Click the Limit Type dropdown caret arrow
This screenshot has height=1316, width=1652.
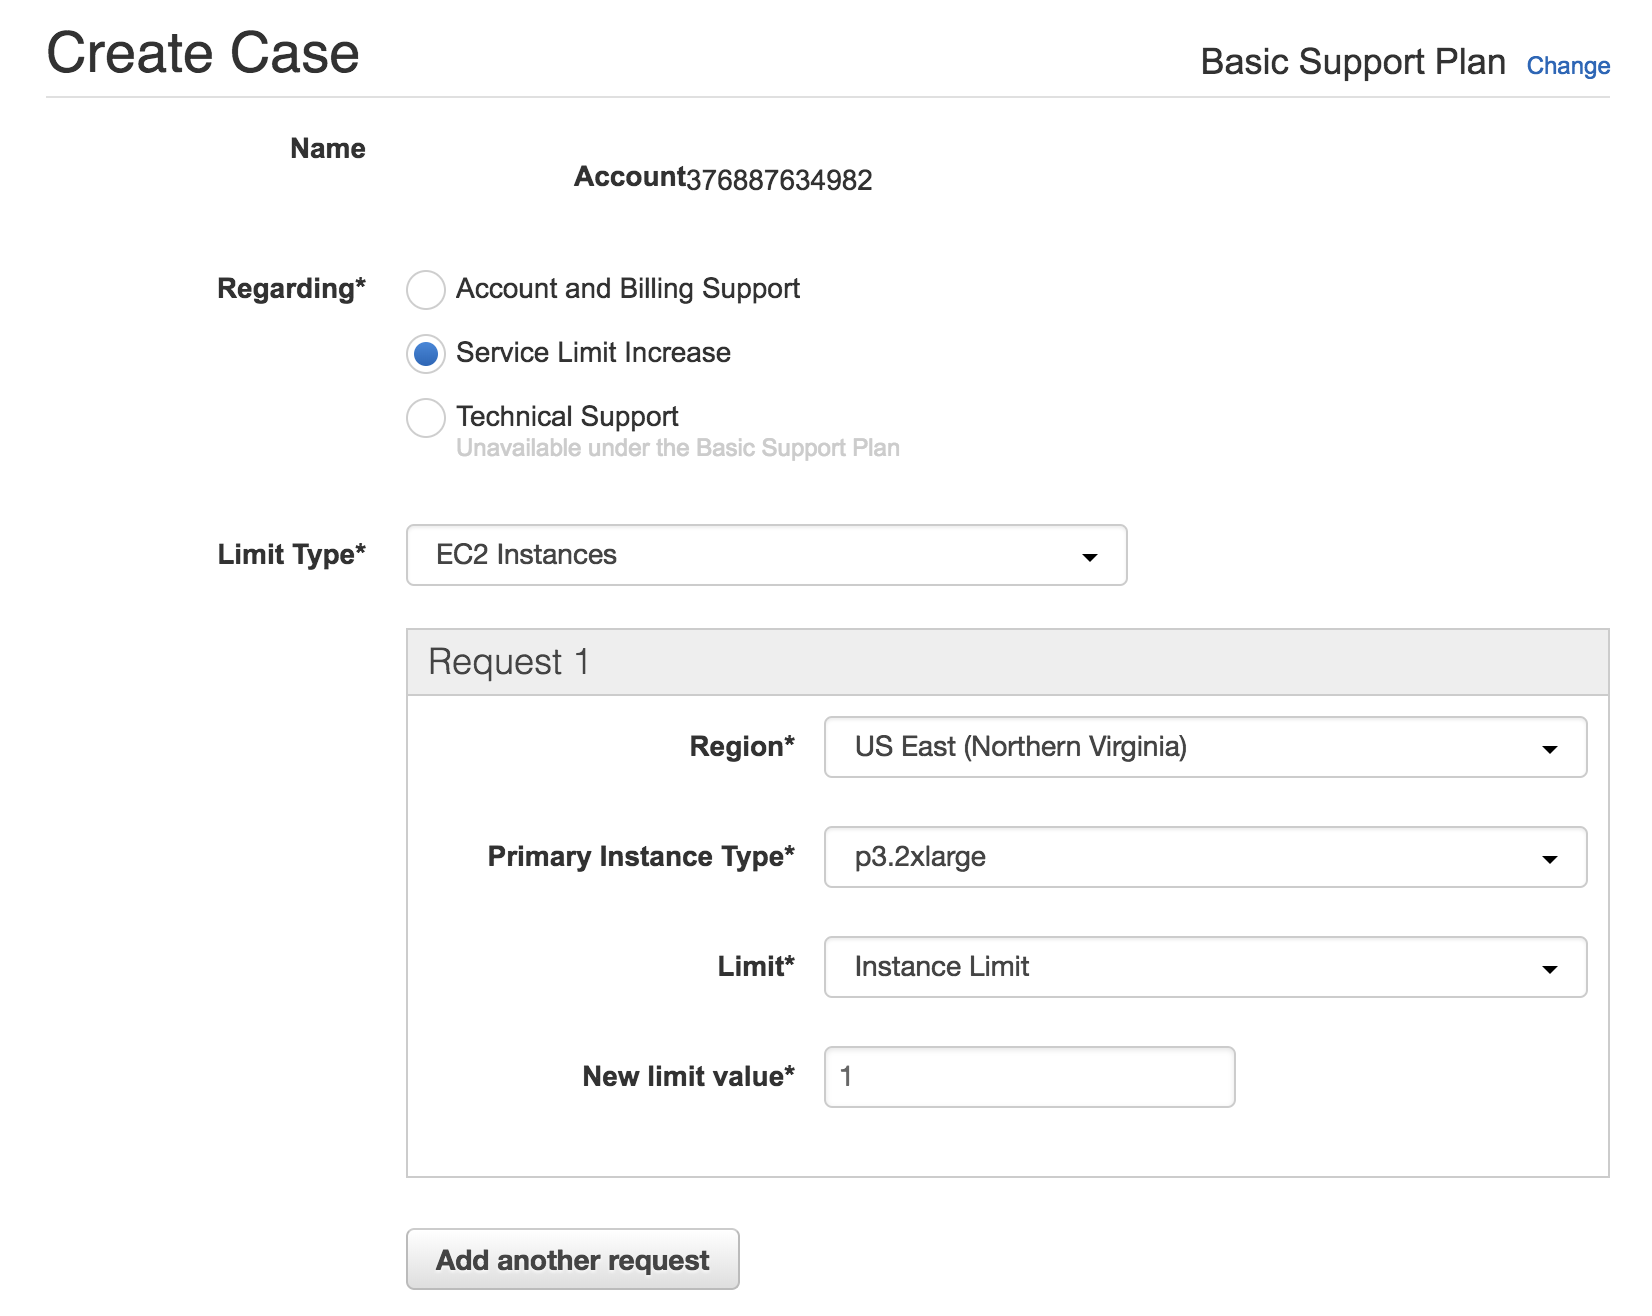[1089, 557]
